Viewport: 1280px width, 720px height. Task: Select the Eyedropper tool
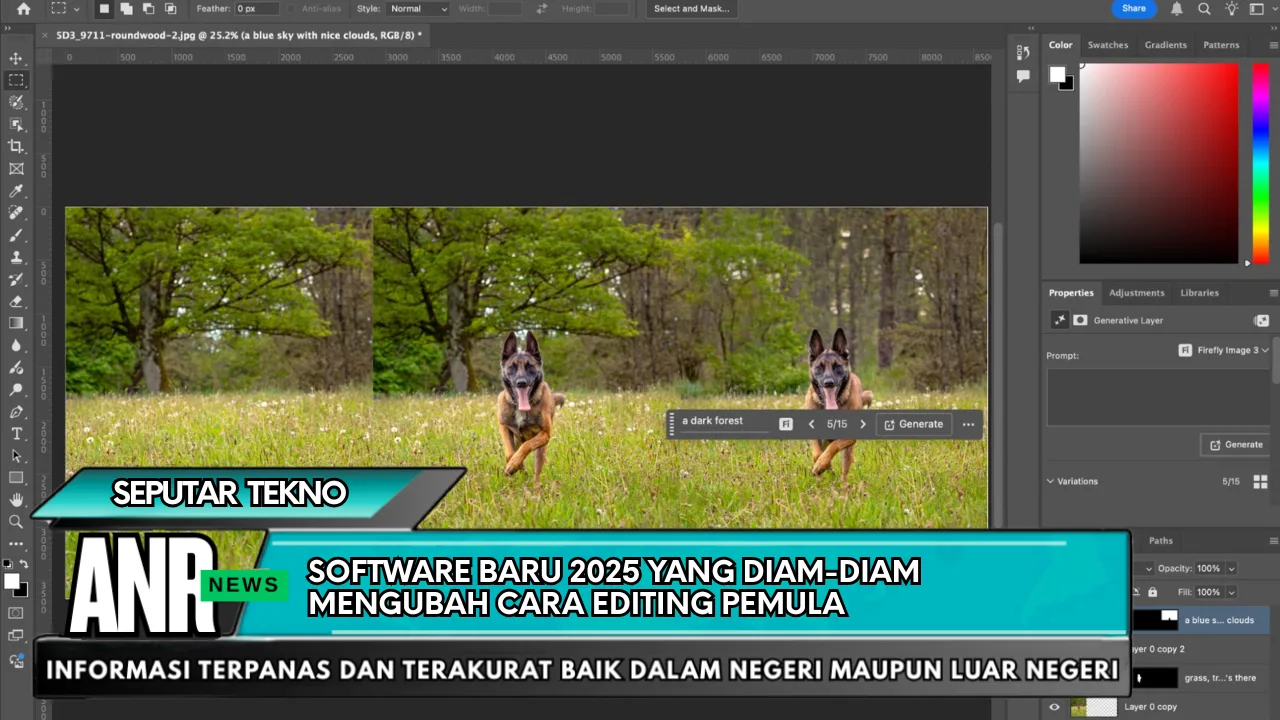pos(16,190)
